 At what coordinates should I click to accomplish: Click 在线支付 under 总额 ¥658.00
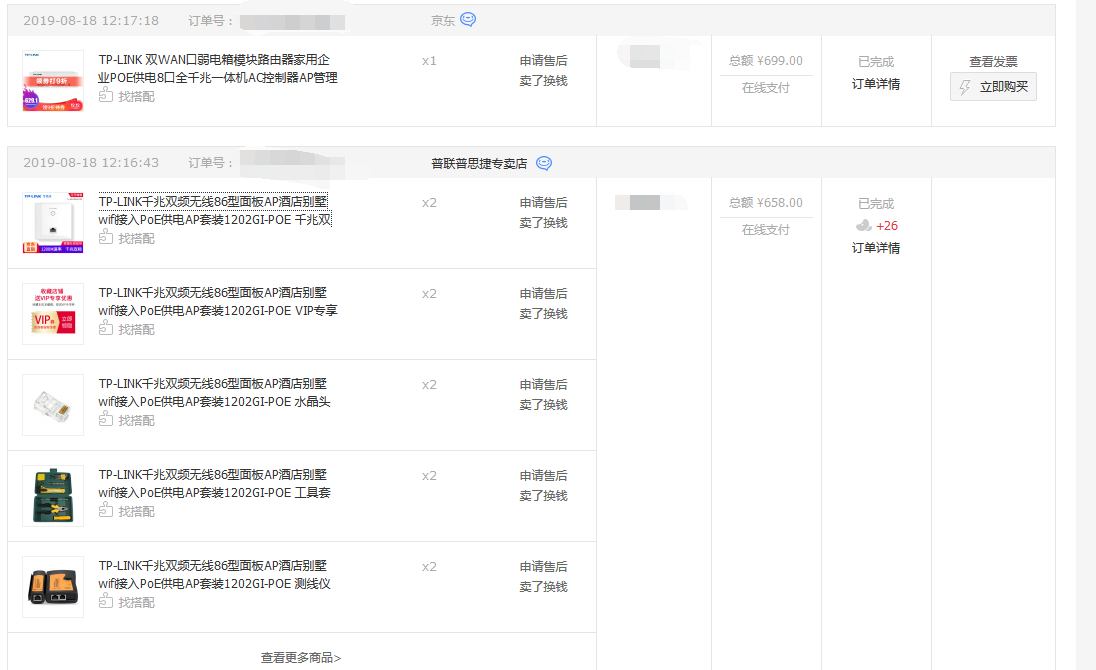(765, 229)
